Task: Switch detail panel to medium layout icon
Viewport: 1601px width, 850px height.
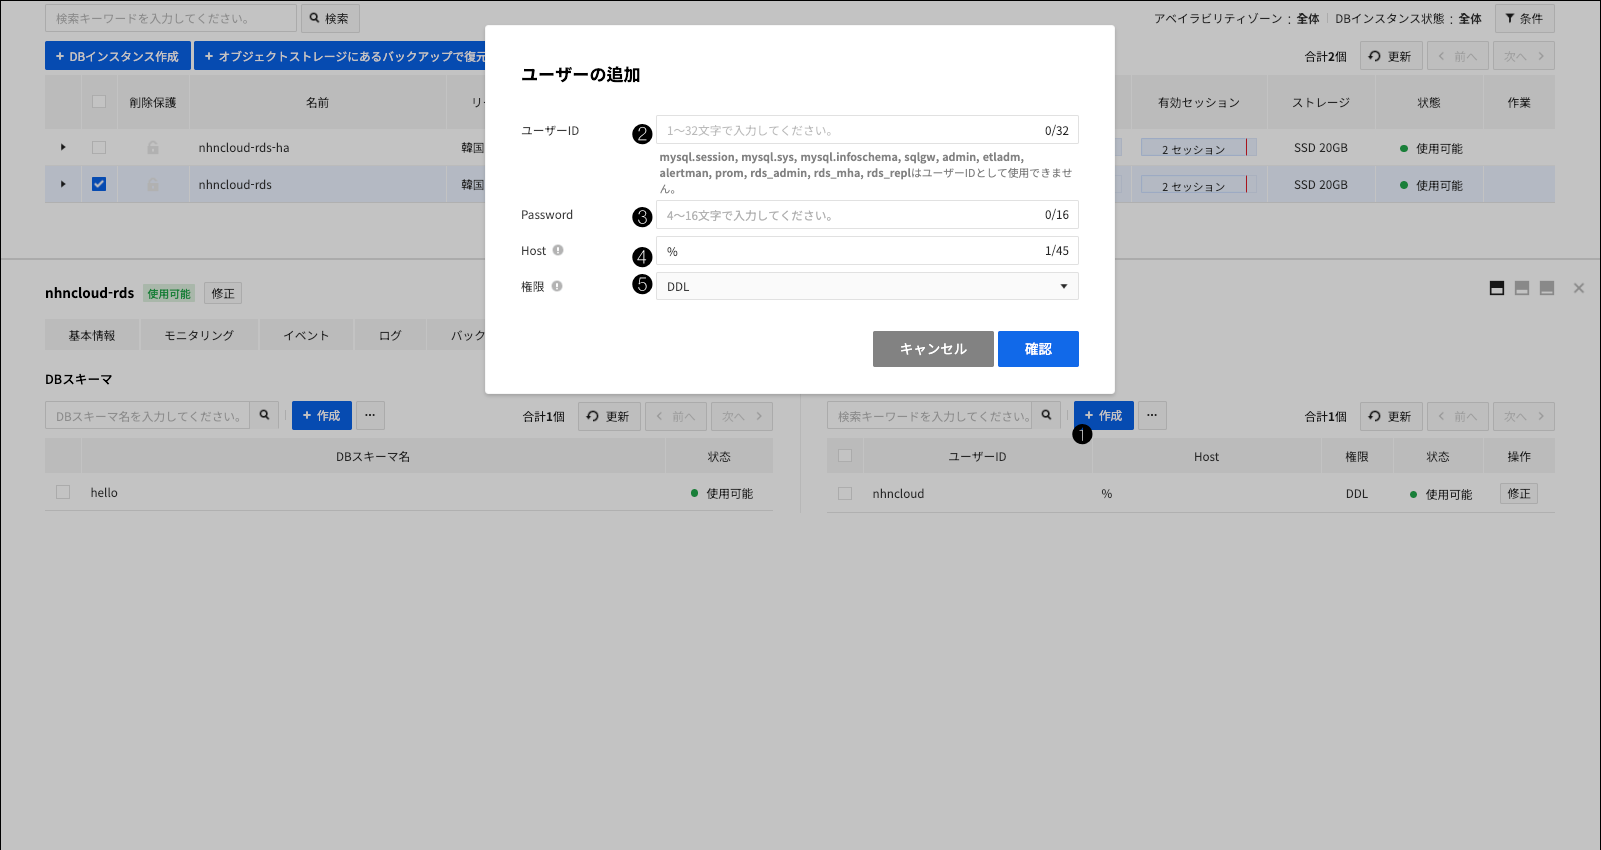Action: (1522, 288)
